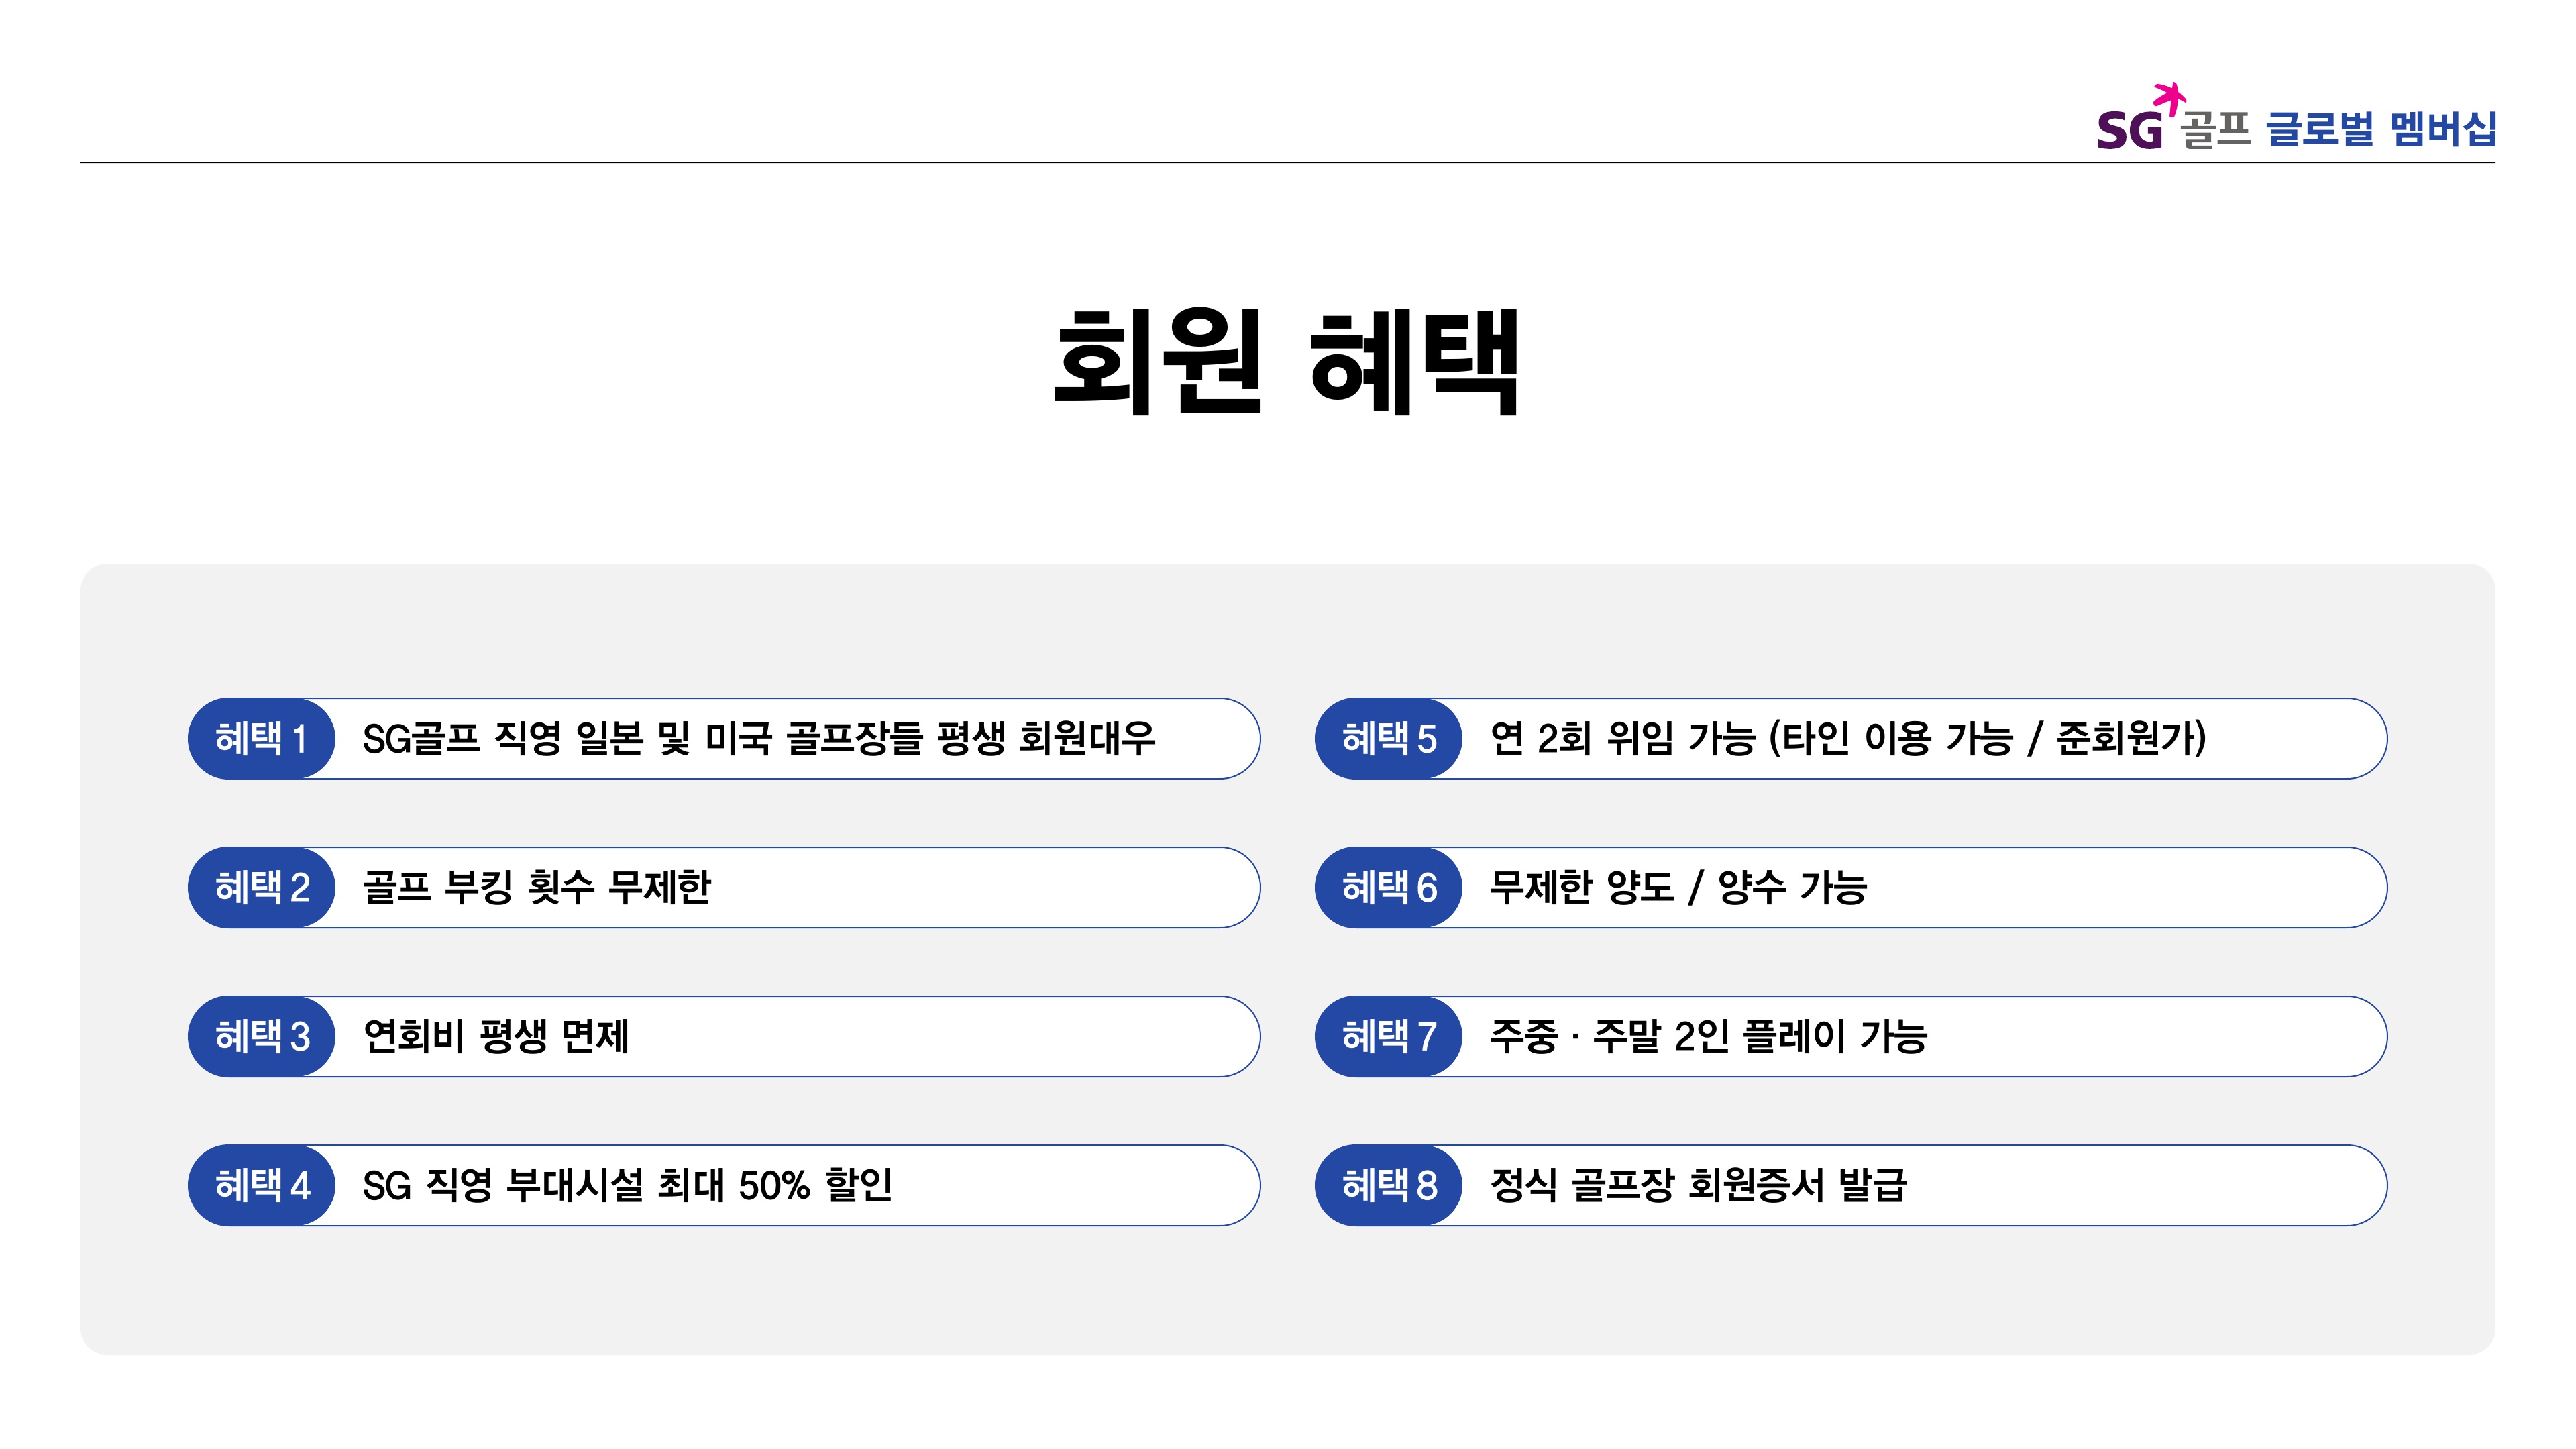This screenshot has width=2576, height=1449.
Task: Click the 연회비 평생 면제 text
Action: pos(496,1037)
